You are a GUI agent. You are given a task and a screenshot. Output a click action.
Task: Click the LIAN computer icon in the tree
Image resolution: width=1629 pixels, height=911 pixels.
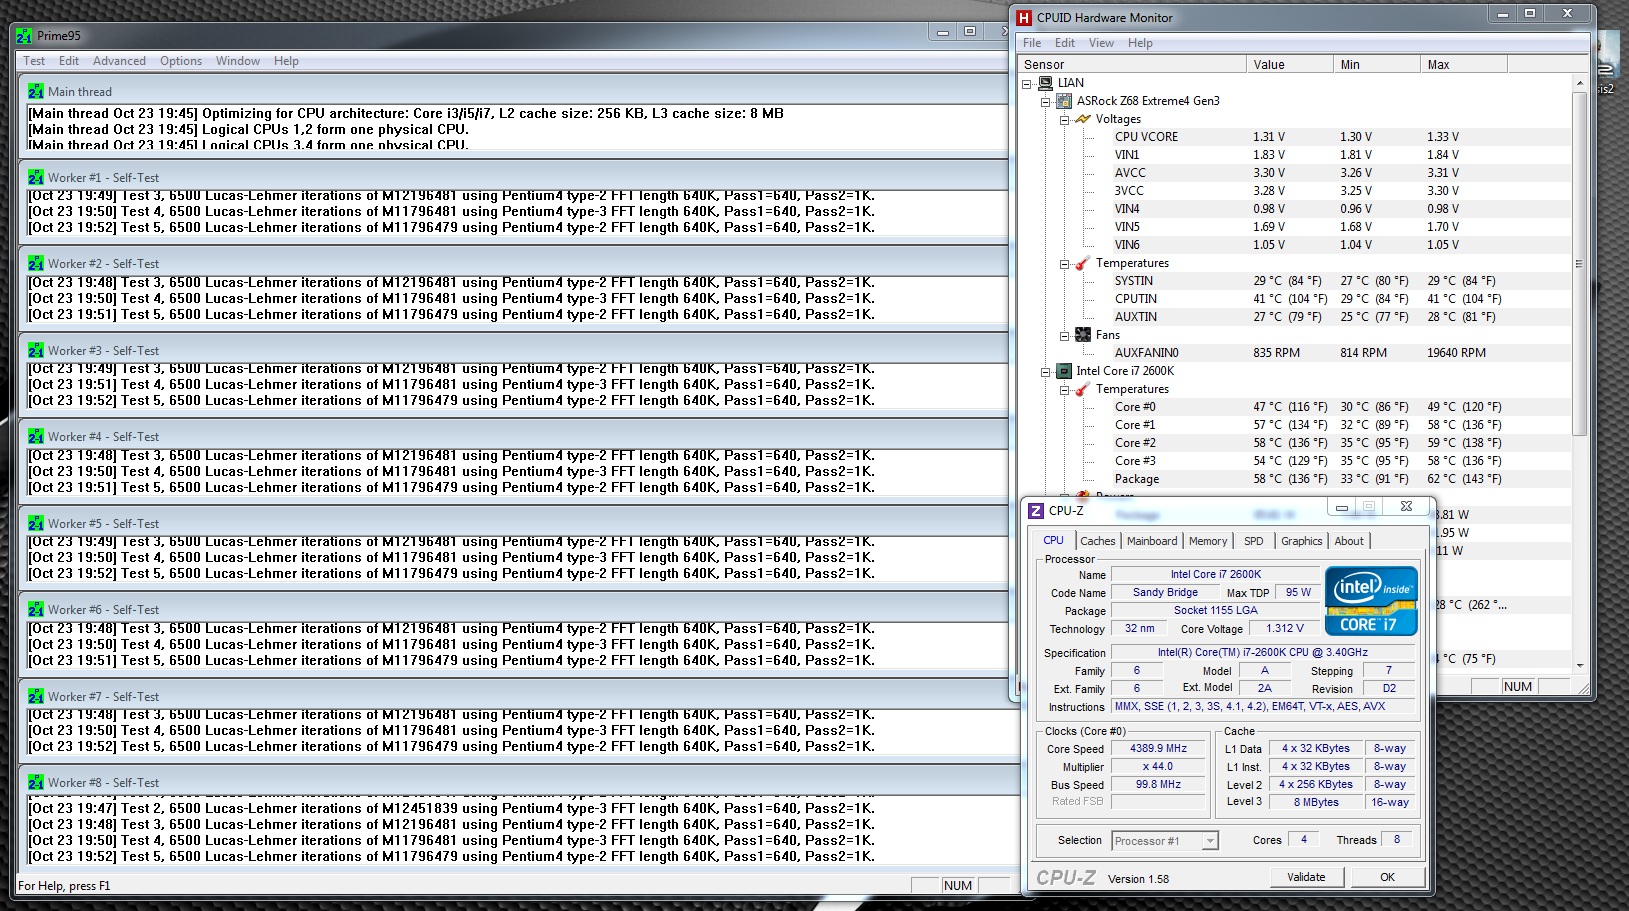click(x=1045, y=83)
